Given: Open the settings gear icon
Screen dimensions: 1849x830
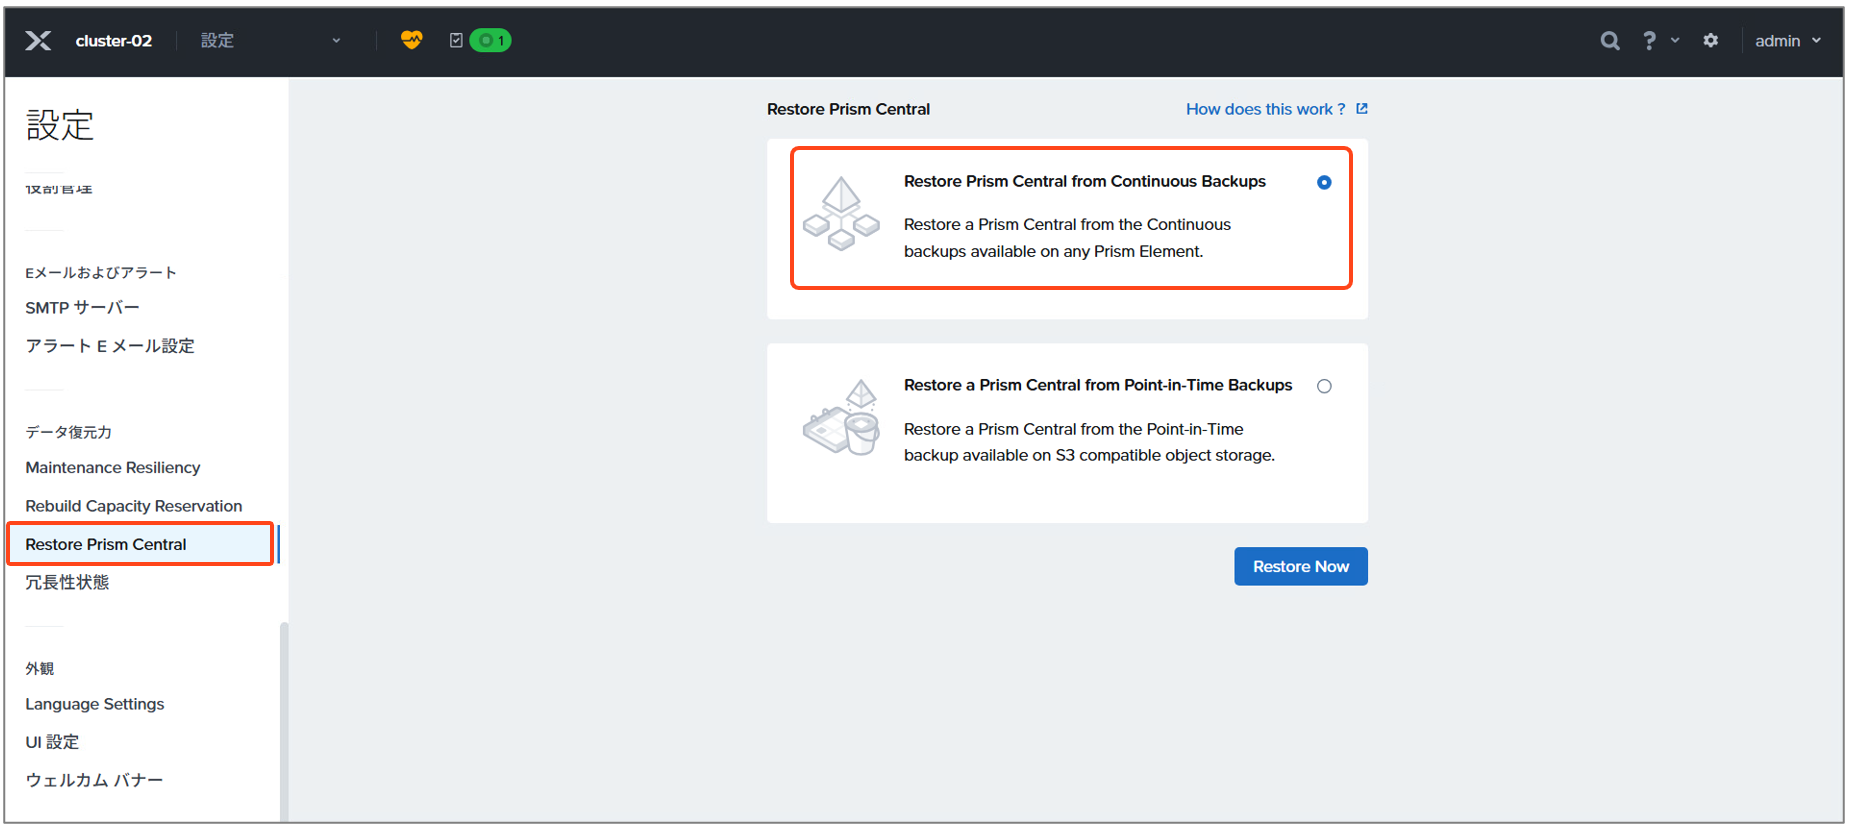Looking at the screenshot, I should click(1711, 41).
